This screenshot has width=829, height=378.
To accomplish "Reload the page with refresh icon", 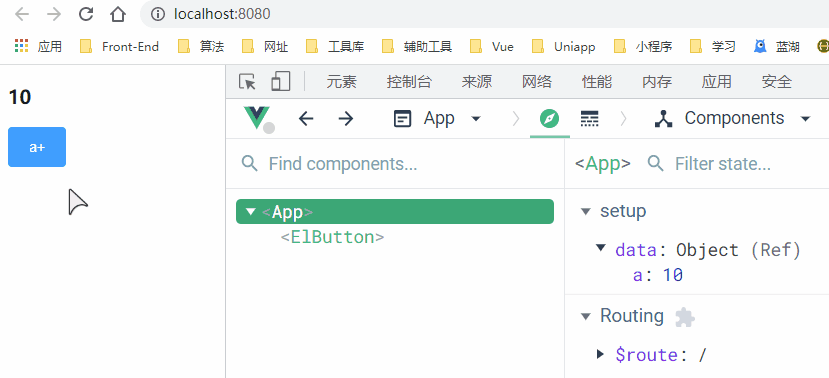I will tap(86, 14).
